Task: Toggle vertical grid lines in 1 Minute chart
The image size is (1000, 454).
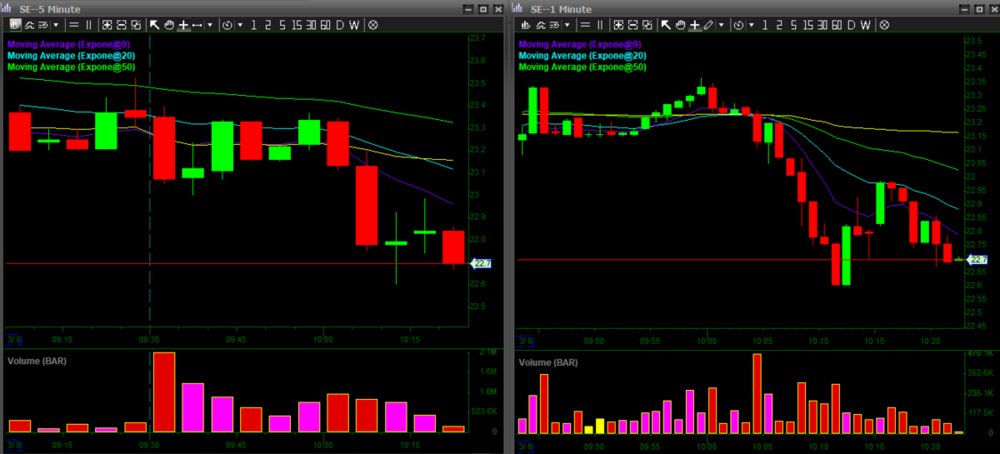Action: pos(600,23)
